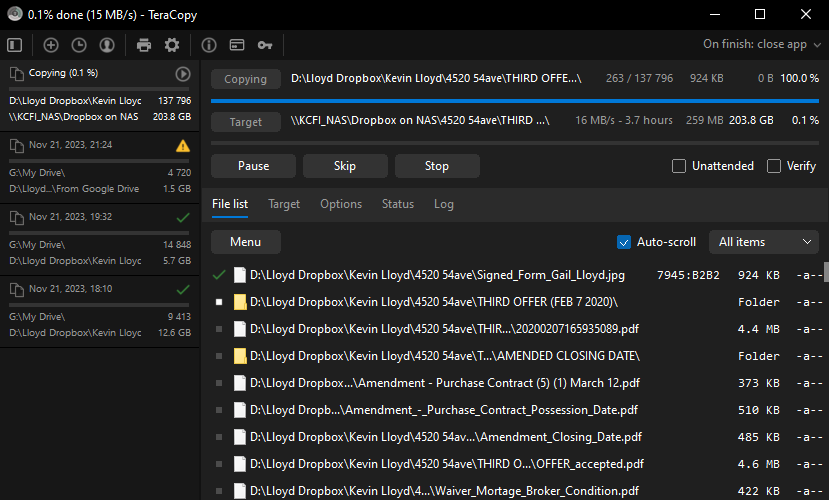Minimize the TeraCopy window

tap(715, 14)
